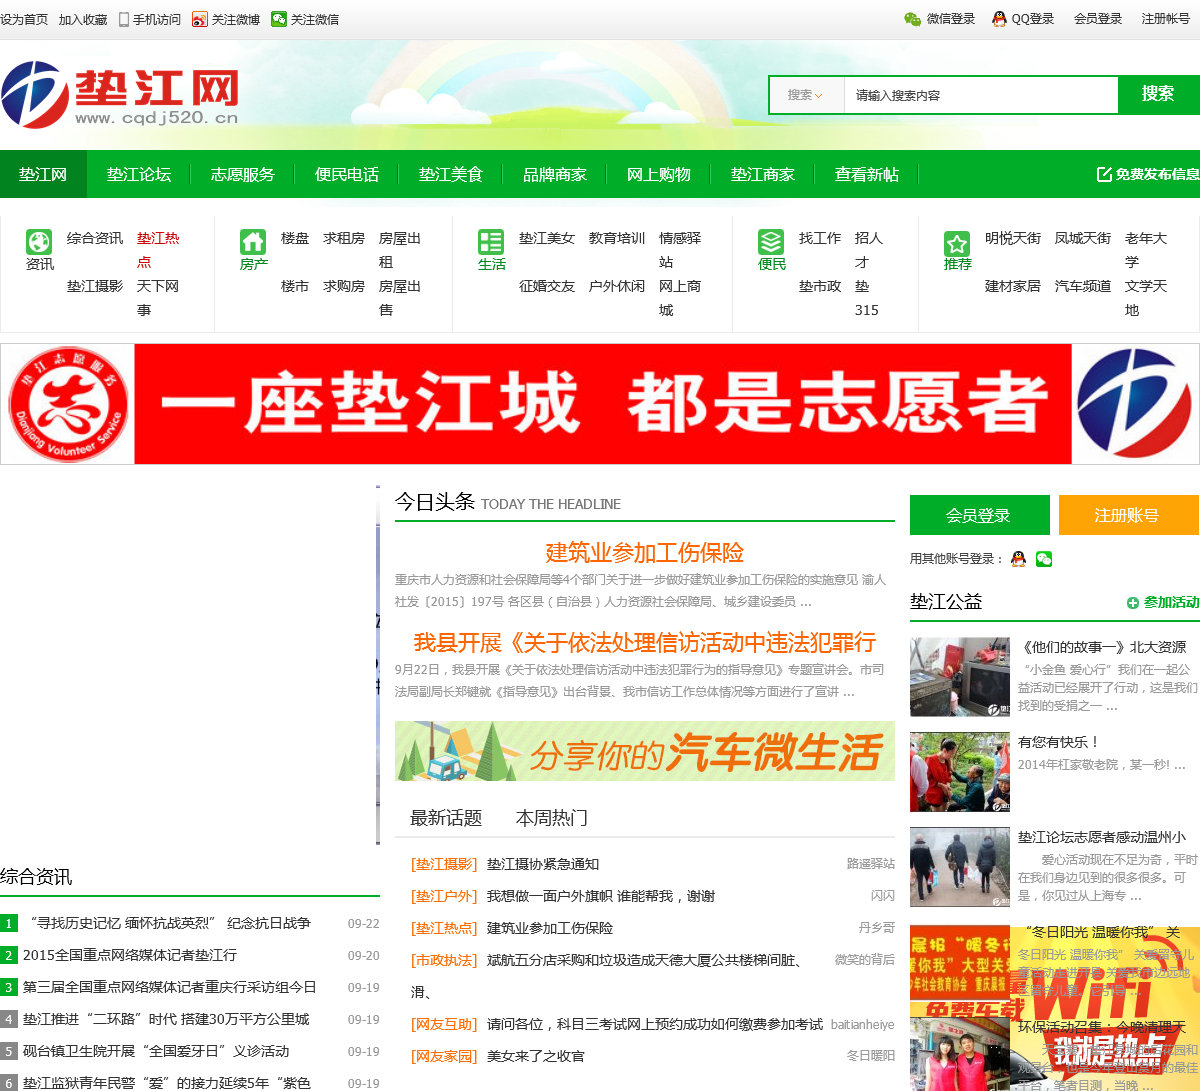This screenshot has width=1200, height=1091.
Task: Click the 垫江美女 link under 生活
Action: pyautogui.click(x=547, y=238)
